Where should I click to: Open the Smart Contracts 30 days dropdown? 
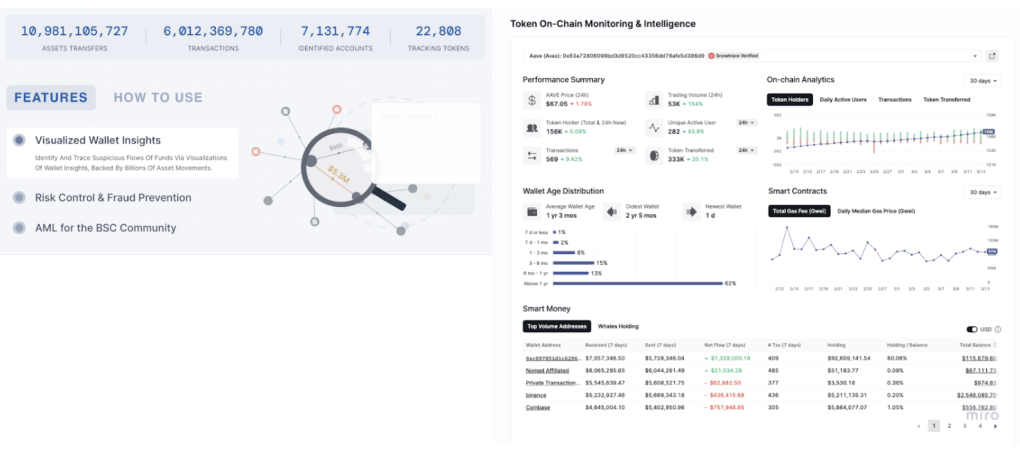[981, 192]
